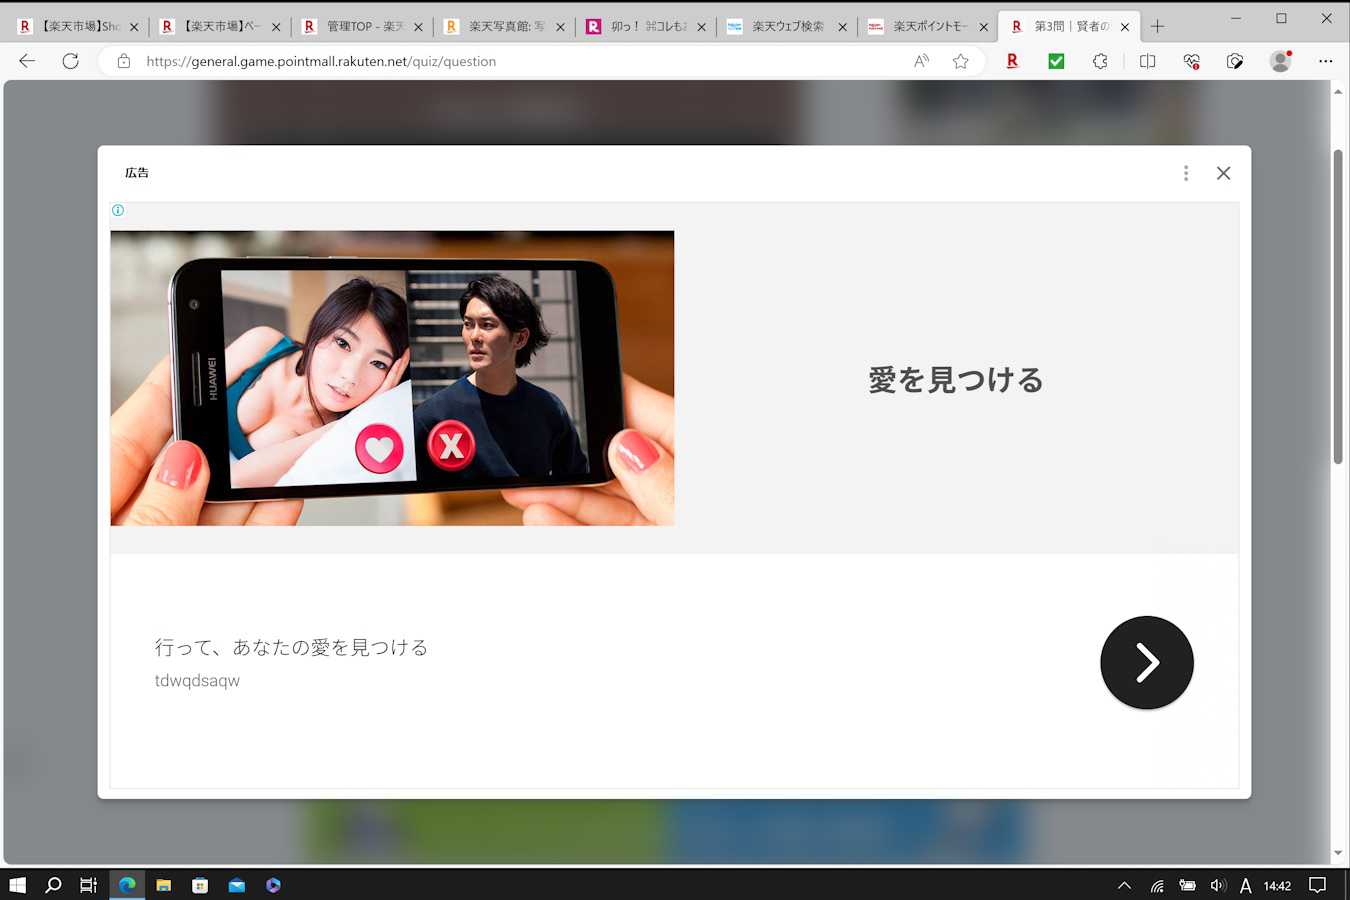Click the ad info (i) icon

pos(118,210)
